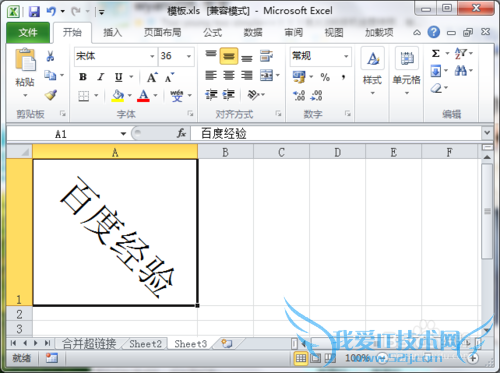The width and height of the screenshot is (500, 373).
Task: Open the font name dropdown (宋体)
Action: click(x=152, y=56)
